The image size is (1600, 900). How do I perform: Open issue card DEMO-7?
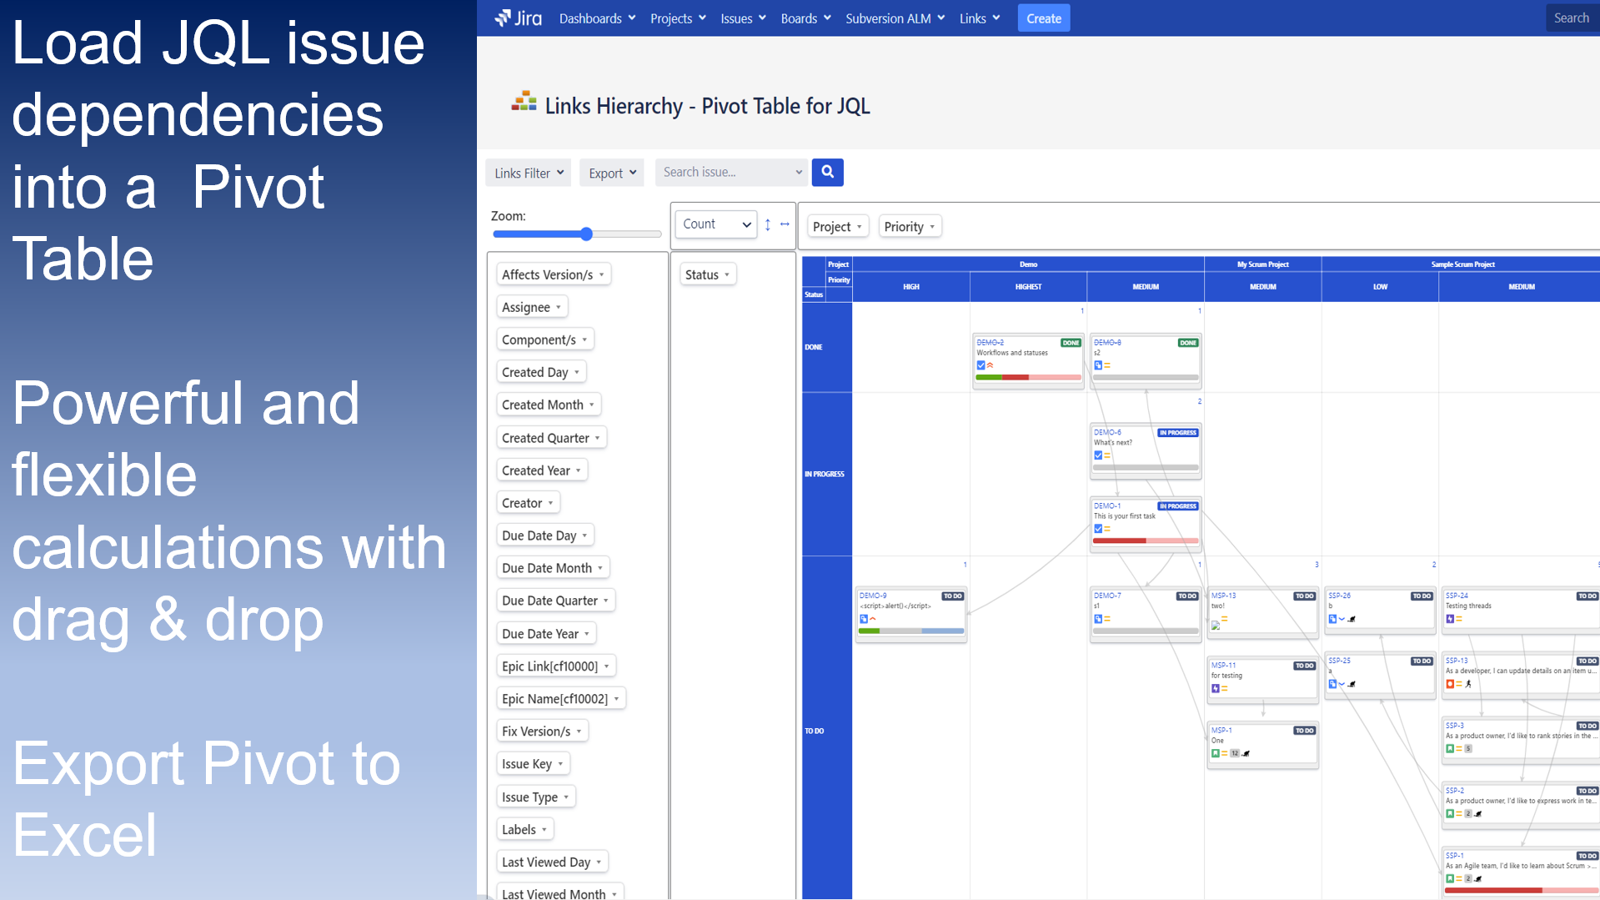coord(1145,615)
